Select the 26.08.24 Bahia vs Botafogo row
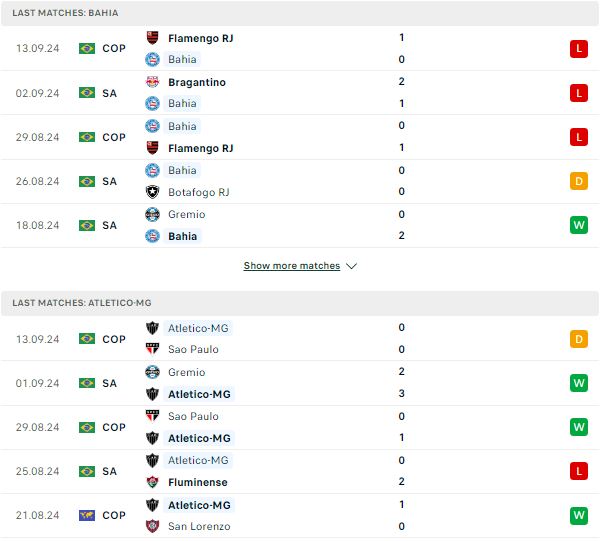Screen dimensions: 605x541 point(300,181)
